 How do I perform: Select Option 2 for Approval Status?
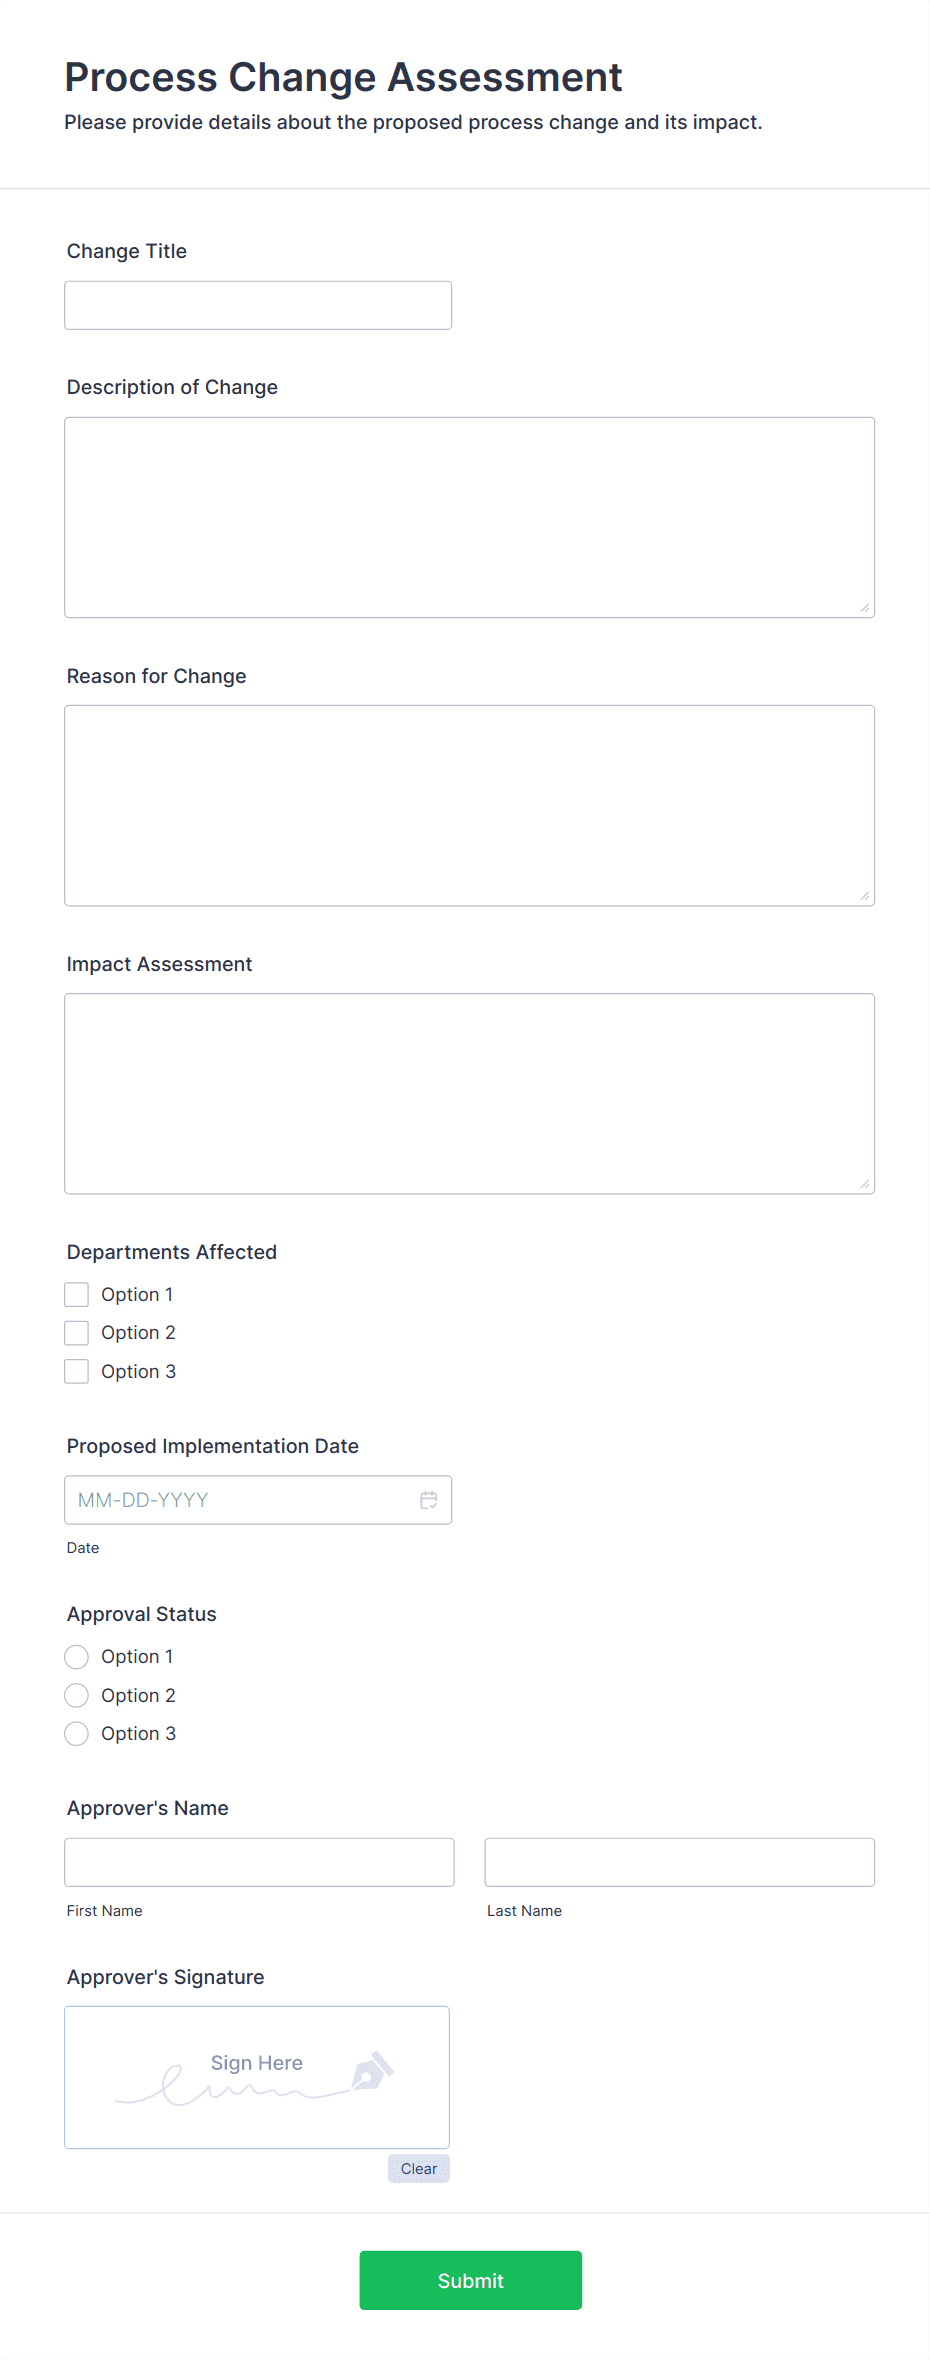pos(77,1695)
